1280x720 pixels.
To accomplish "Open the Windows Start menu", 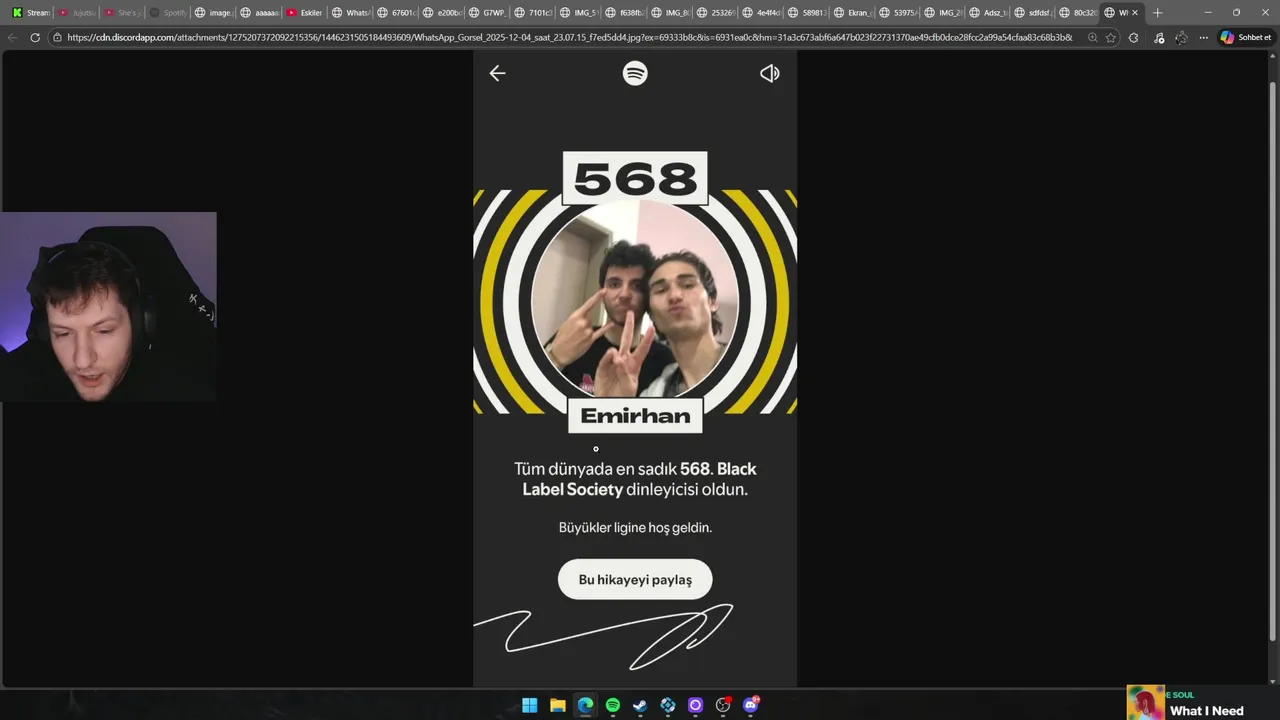I will (529, 705).
